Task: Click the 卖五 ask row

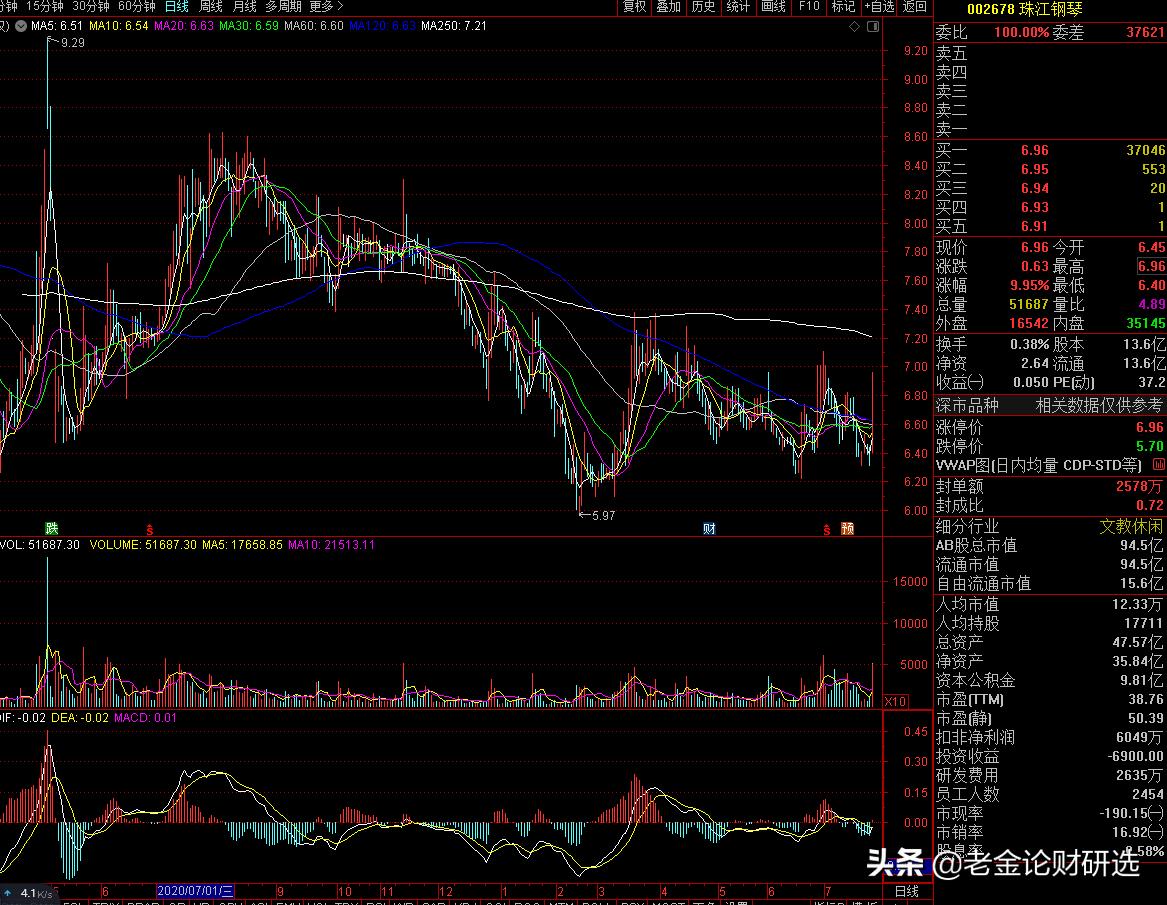Action: [x=1050, y=54]
